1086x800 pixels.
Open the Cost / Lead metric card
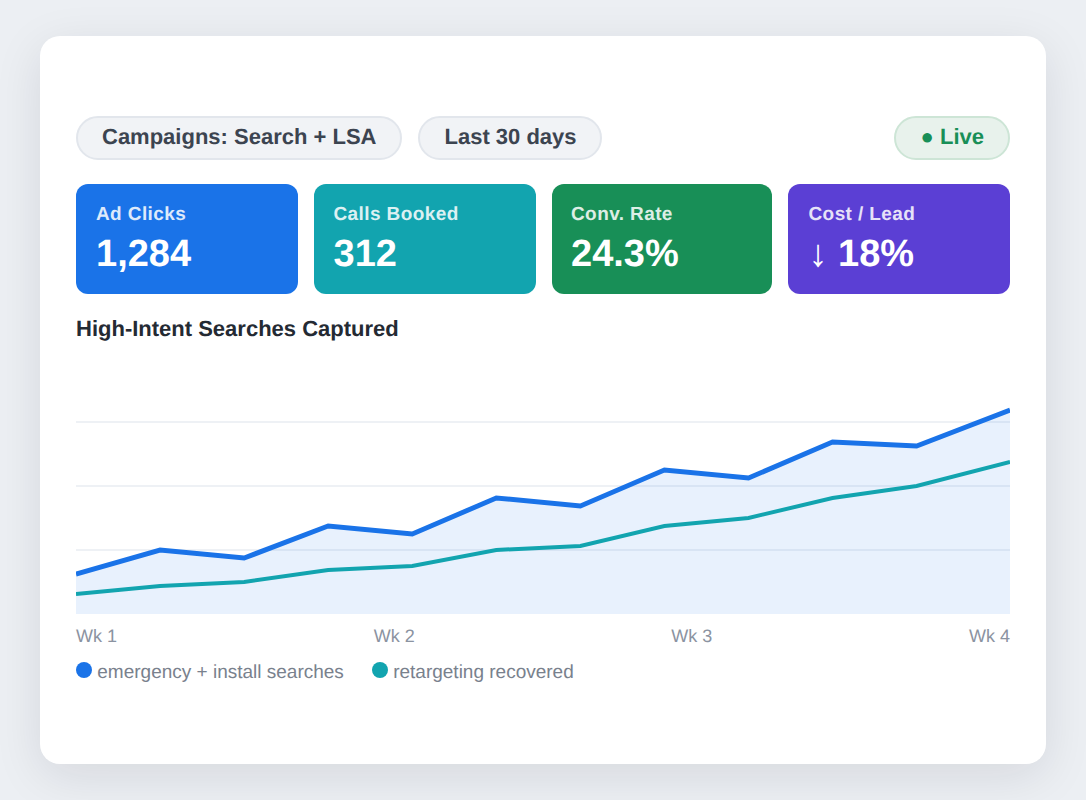pyautogui.click(x=898, y=238)
